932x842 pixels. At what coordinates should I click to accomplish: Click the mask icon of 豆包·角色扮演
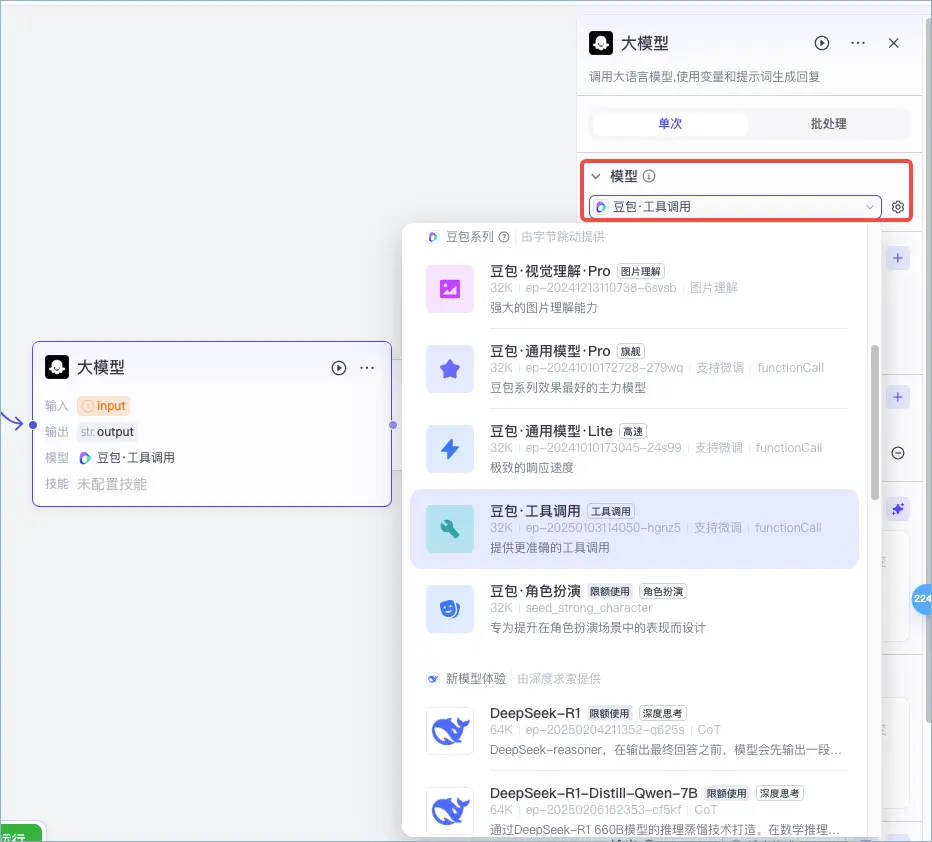(x=450, y=609)
